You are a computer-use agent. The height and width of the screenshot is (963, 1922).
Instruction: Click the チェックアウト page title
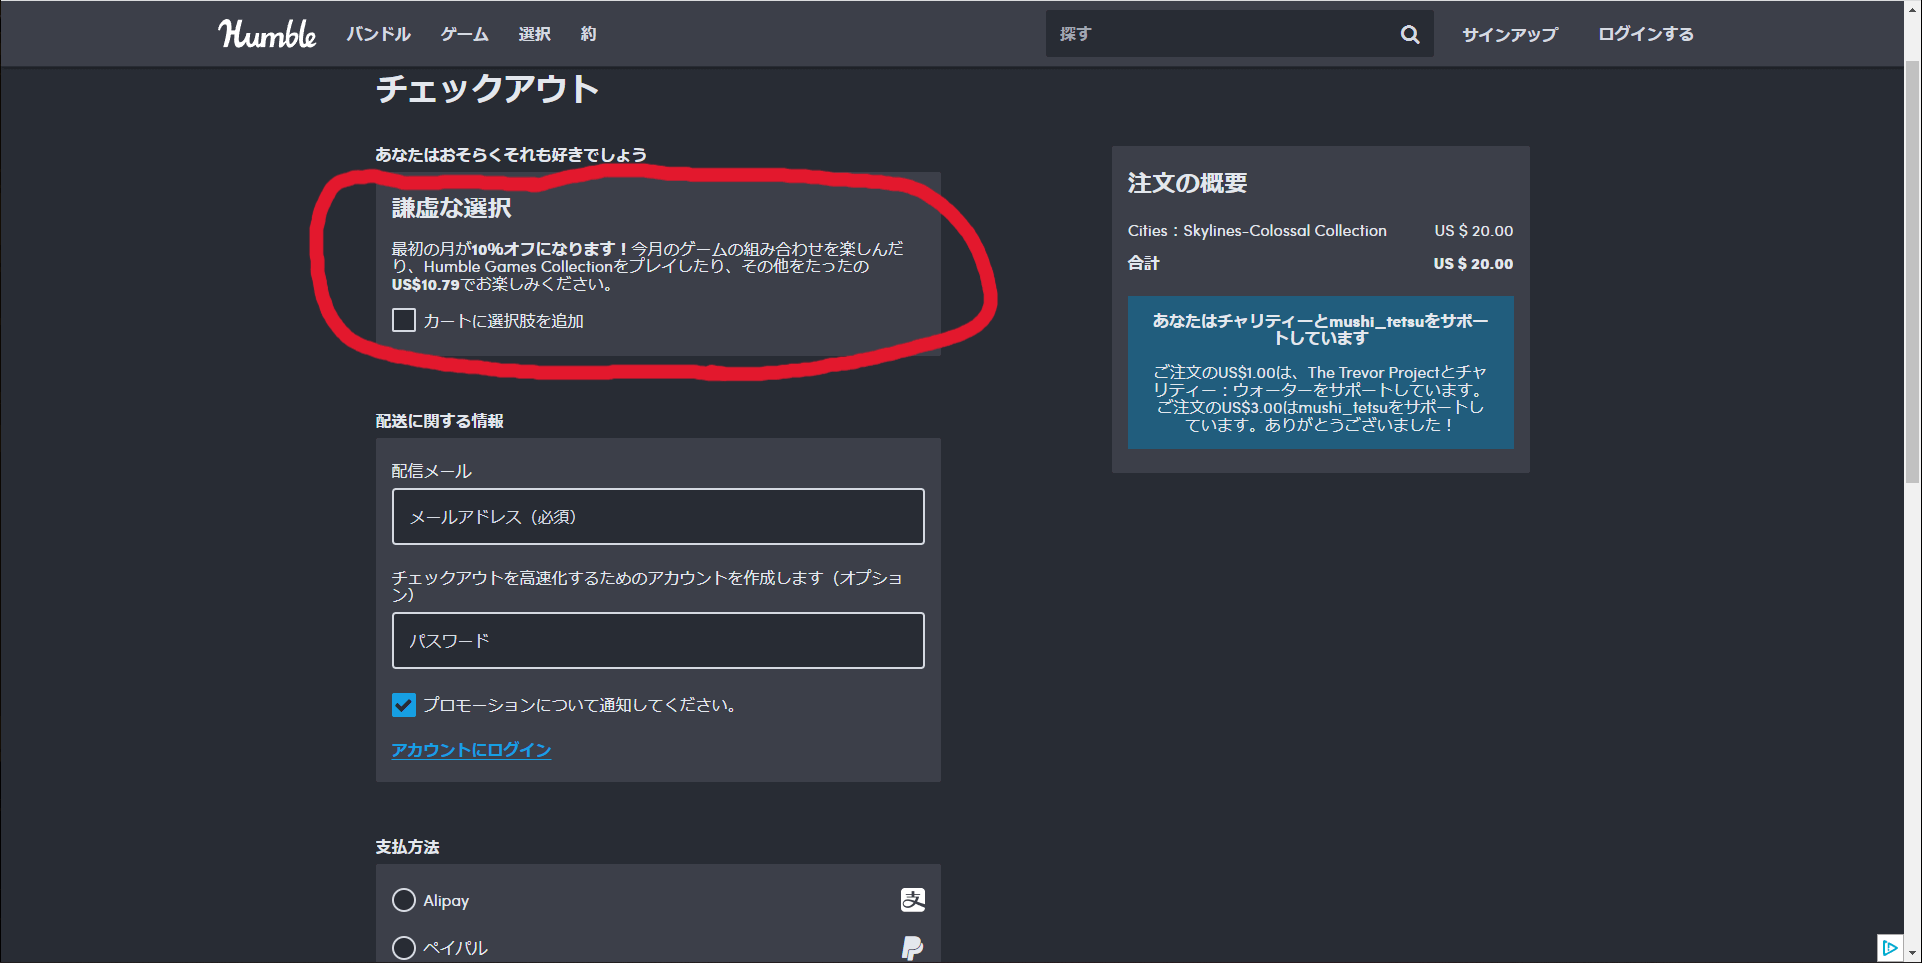pyautogui.click(x=487, y=89)
